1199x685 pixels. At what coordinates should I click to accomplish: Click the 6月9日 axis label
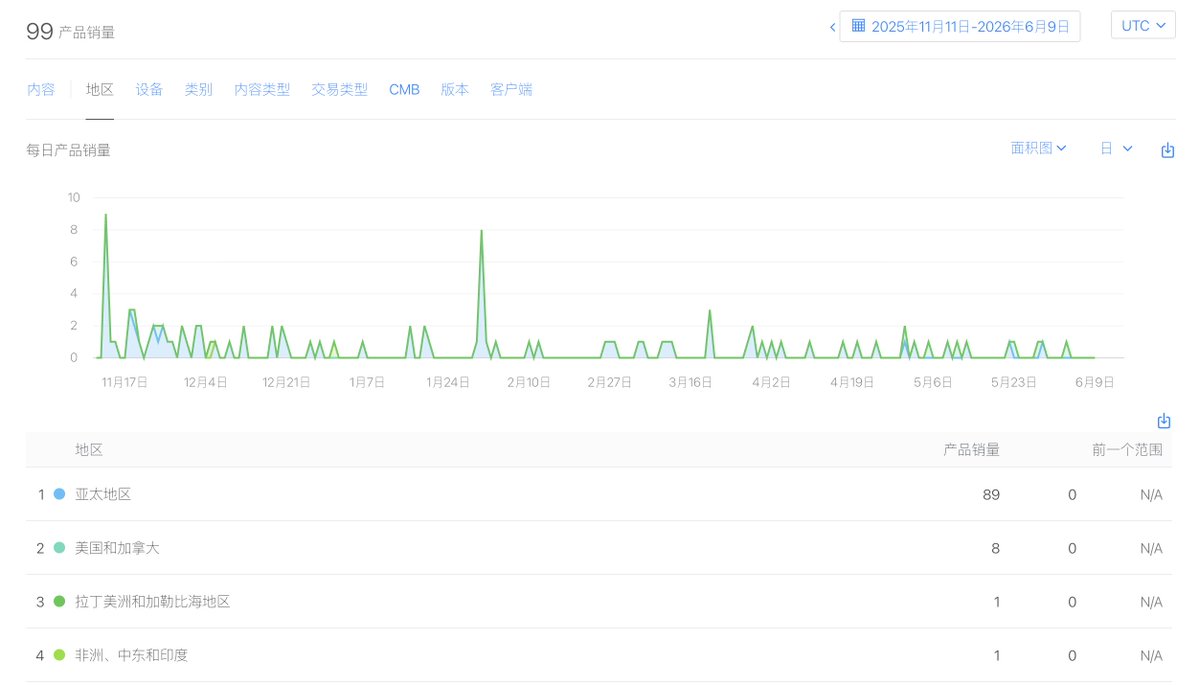pos(1094,382)
